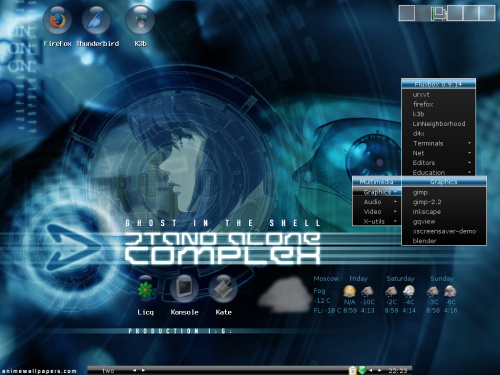Open the Video submenu under Multimedia

coord(377,212)
